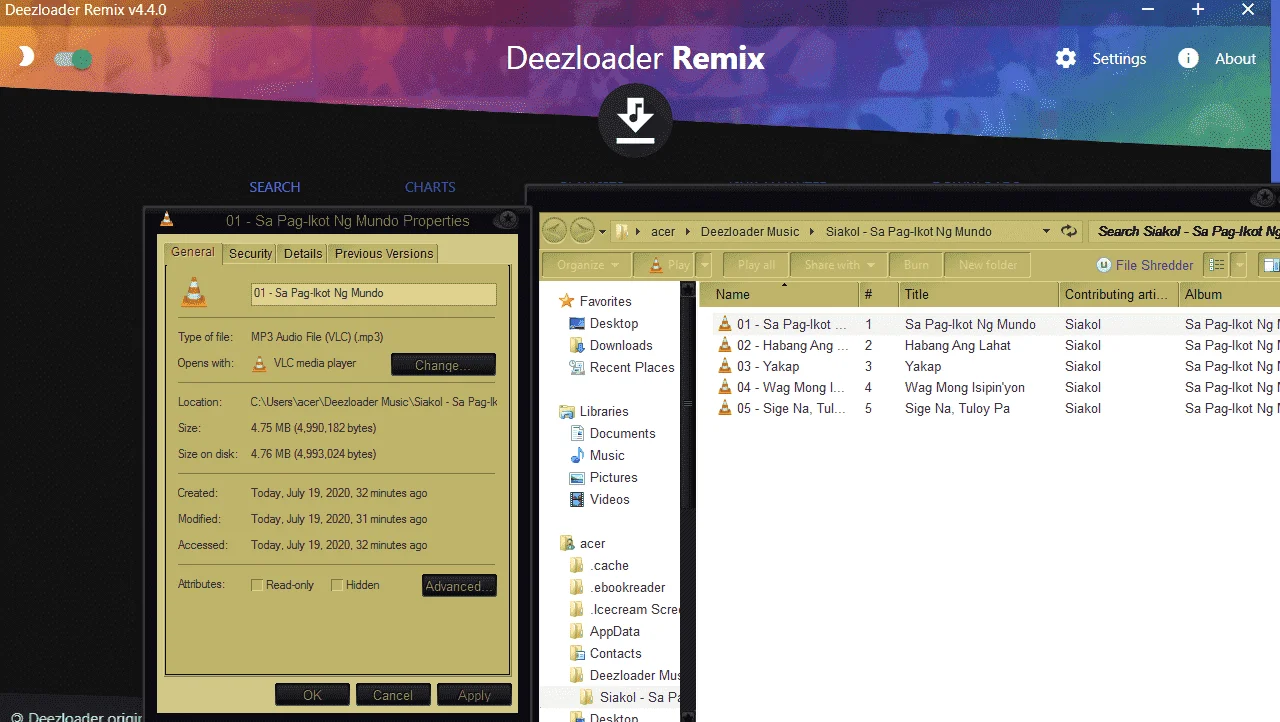1280x722 pixels.
Task: Click Apply in Properties dialog
Action: pos(474,695)
